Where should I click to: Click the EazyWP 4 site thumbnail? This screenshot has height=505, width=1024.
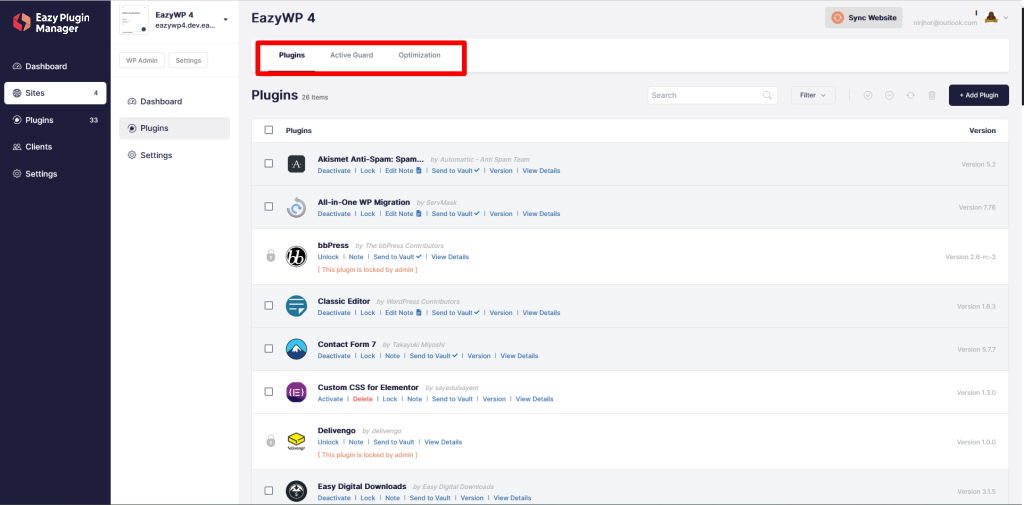(134, 20)
